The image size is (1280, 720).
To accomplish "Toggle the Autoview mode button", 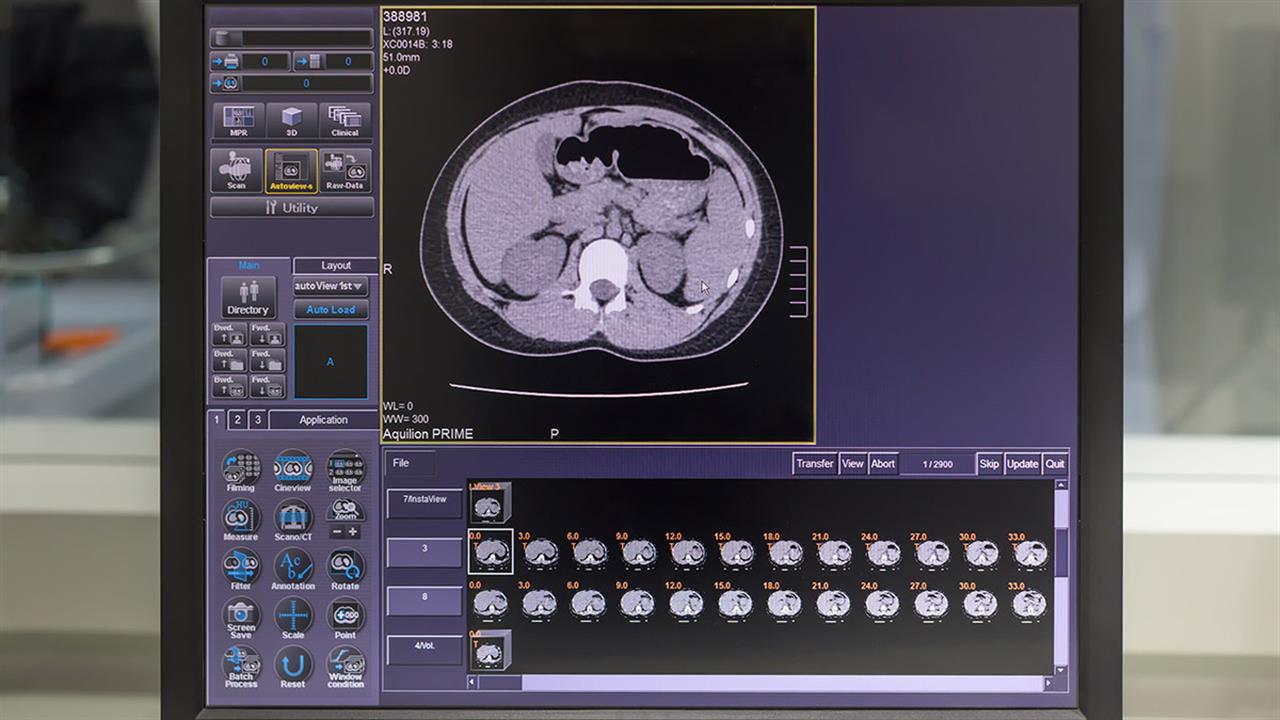I will [x=291, y=171].
